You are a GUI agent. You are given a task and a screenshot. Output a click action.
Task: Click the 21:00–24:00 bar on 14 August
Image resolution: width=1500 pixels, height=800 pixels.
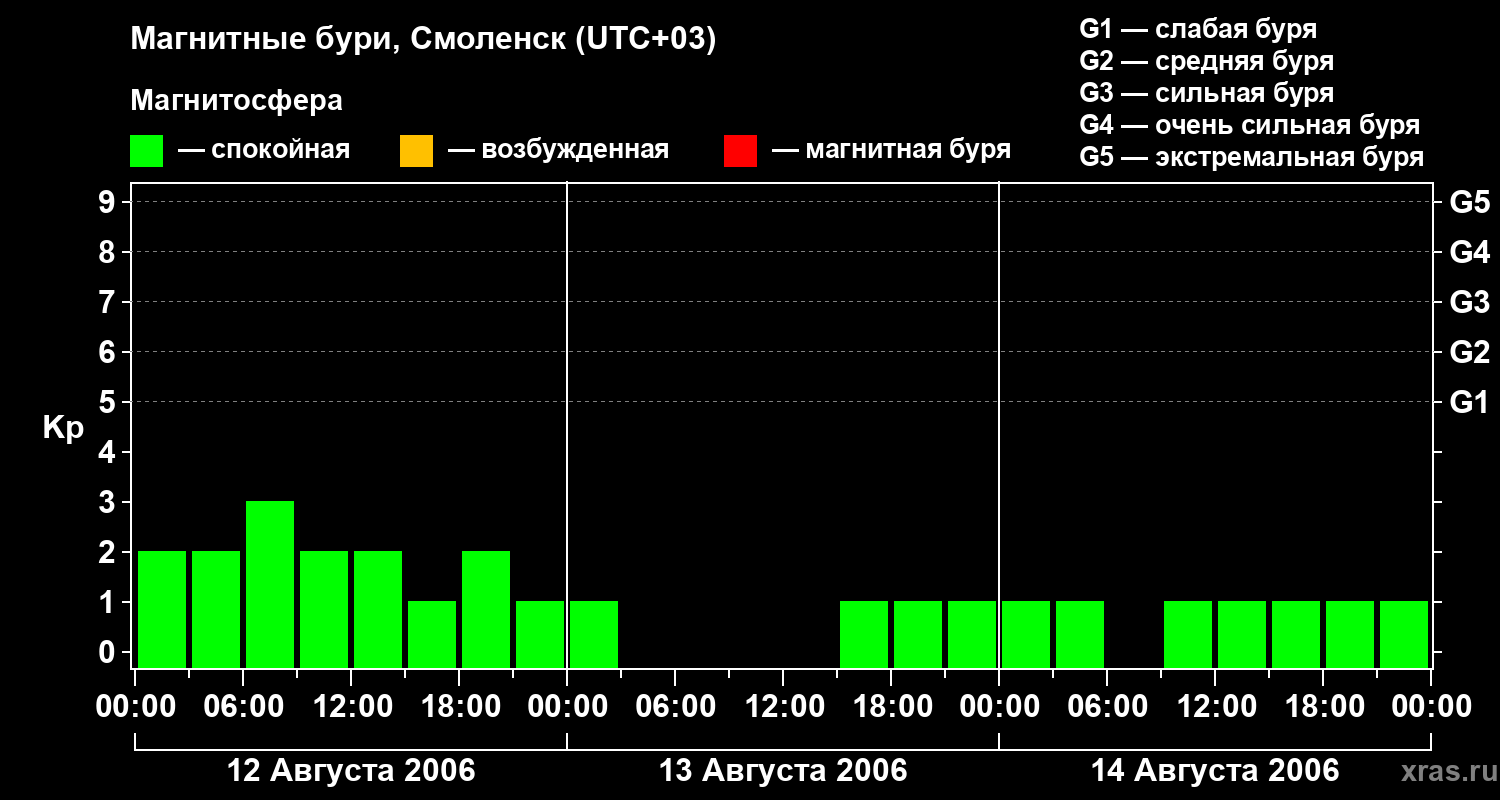(x=1404, y=634)
